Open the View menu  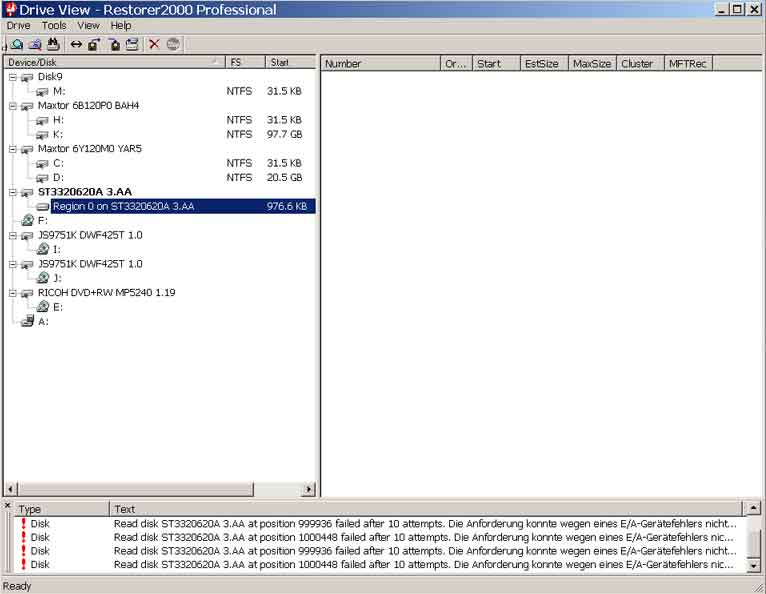click(x=88, y=25)
